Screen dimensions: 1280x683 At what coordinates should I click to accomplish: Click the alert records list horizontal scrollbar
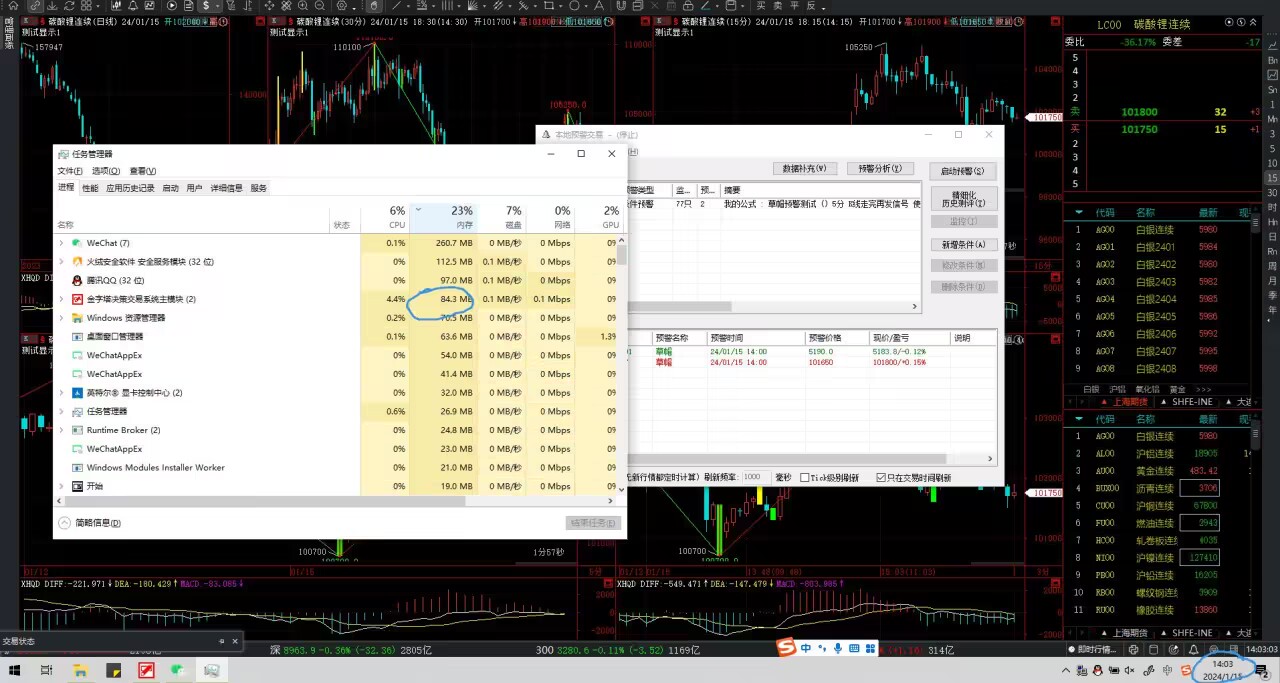click(x=811, y=458)
